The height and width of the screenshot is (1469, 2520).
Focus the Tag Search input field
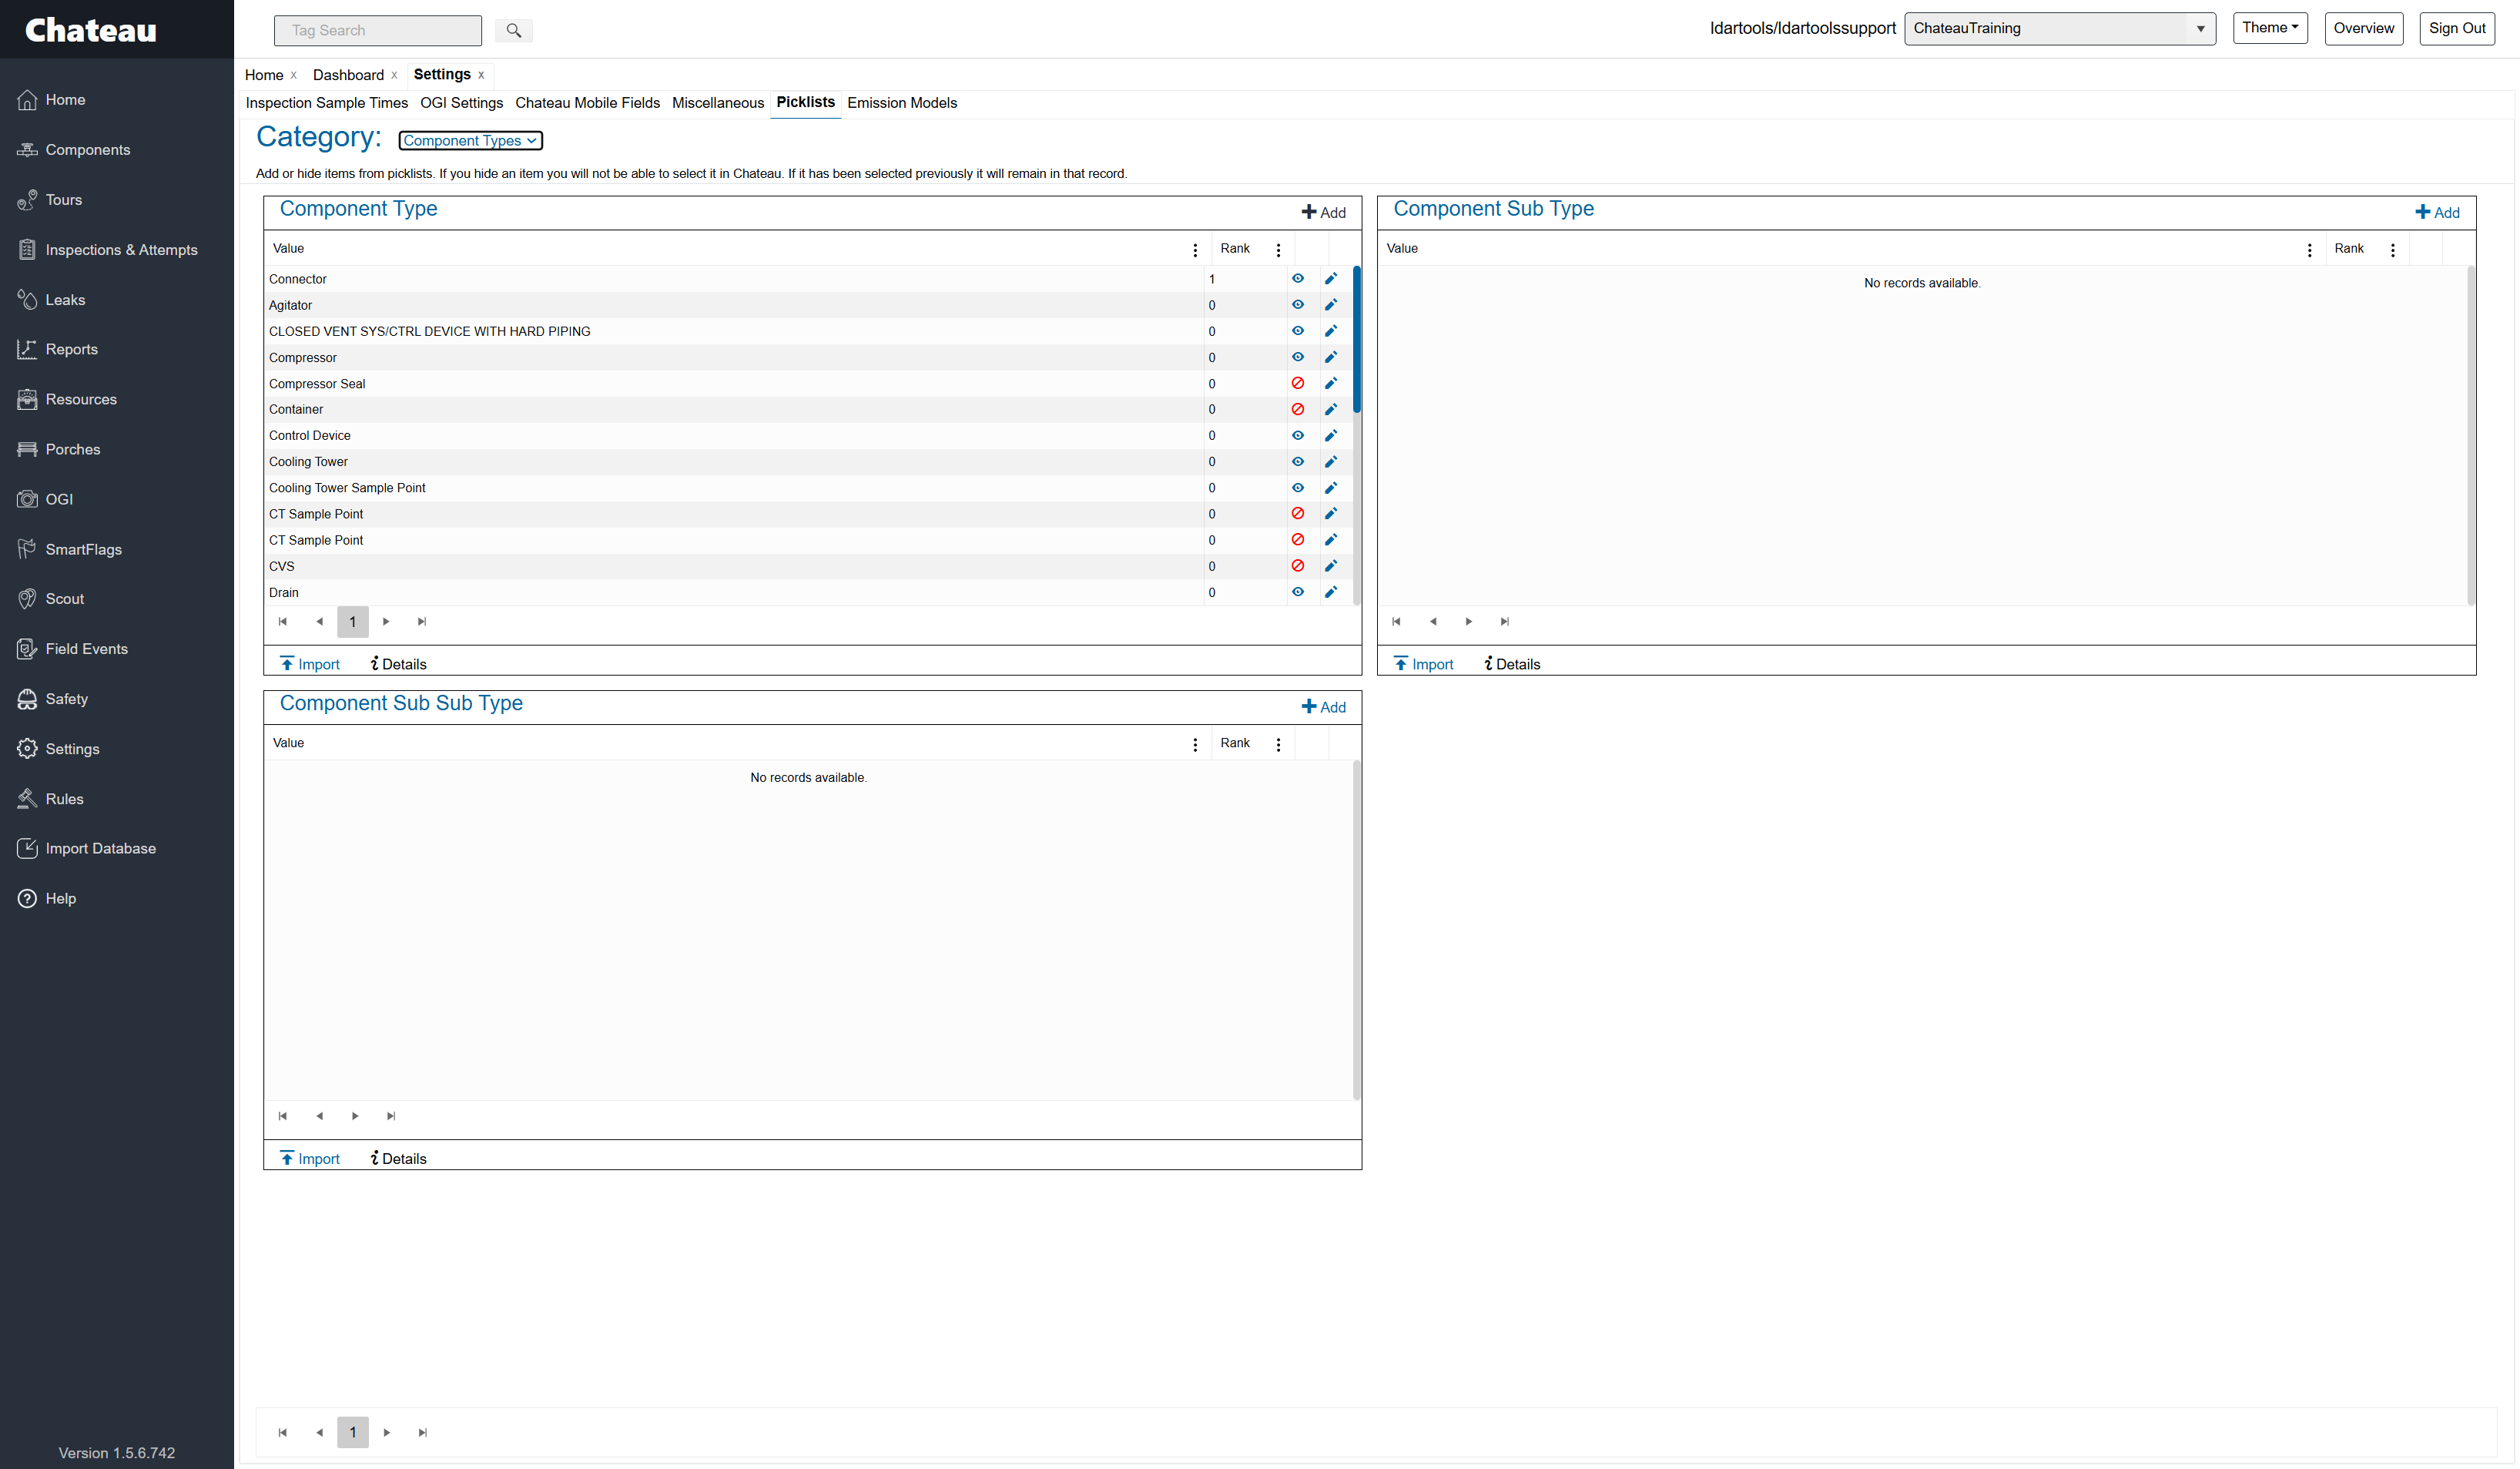pyautogui.click(x=378, y=30)
